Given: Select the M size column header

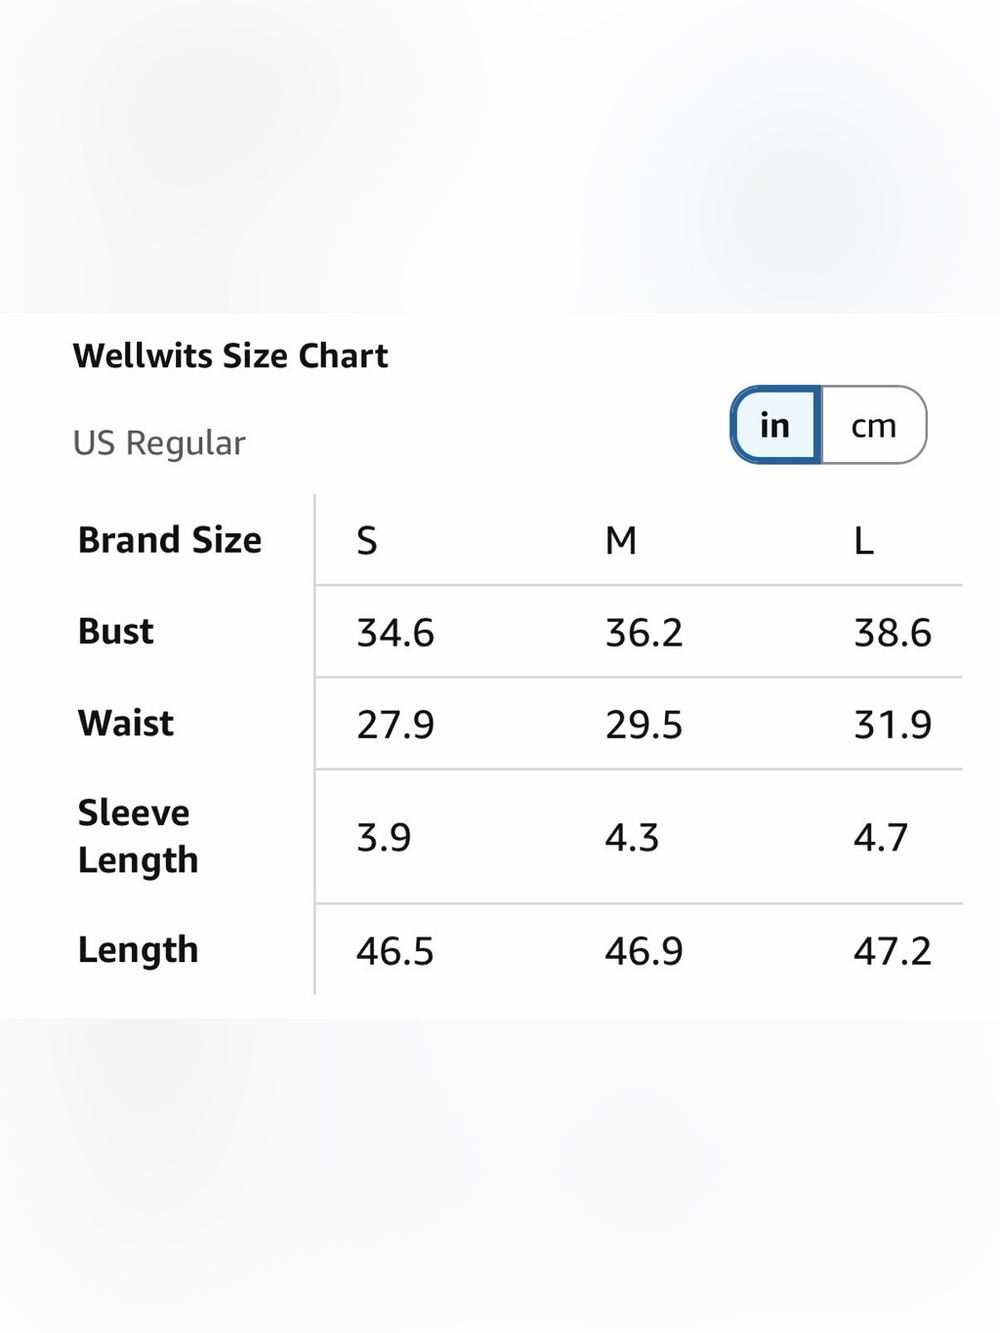Looking at the screenshot, I should 621,541.
